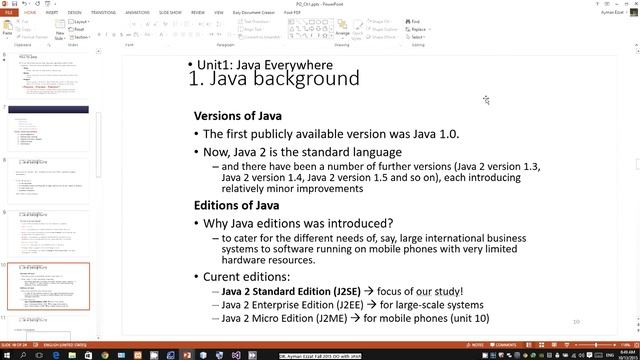Screen dimensions: 640x360
Task: Click the PowerPoint icon on the taskbar
Action: (187, 355)
